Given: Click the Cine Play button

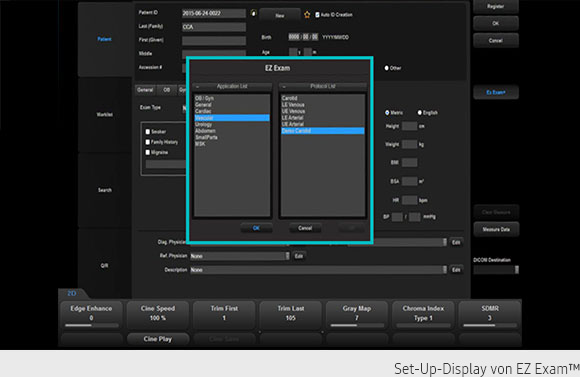Looking at the screenshot, I should 158,339.
